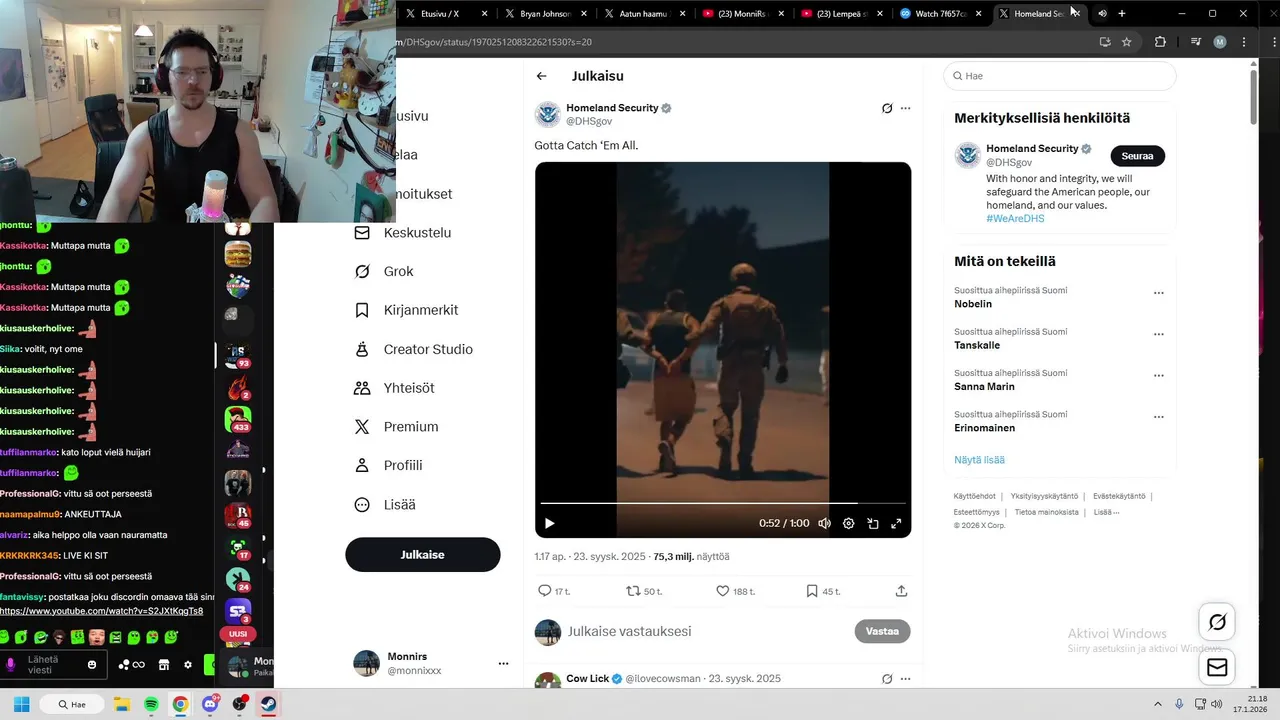
Task: Go back using the arrow beside Julkaisu
Action: tap(541, 76)
